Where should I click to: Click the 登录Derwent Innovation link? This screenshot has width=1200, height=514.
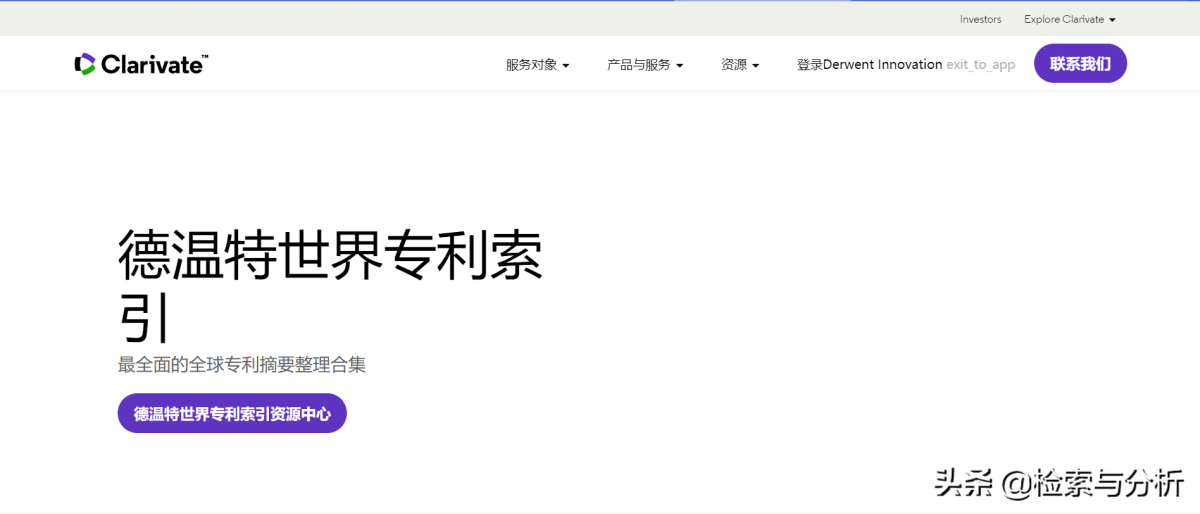pyautogui.click(x=869, y=65)
